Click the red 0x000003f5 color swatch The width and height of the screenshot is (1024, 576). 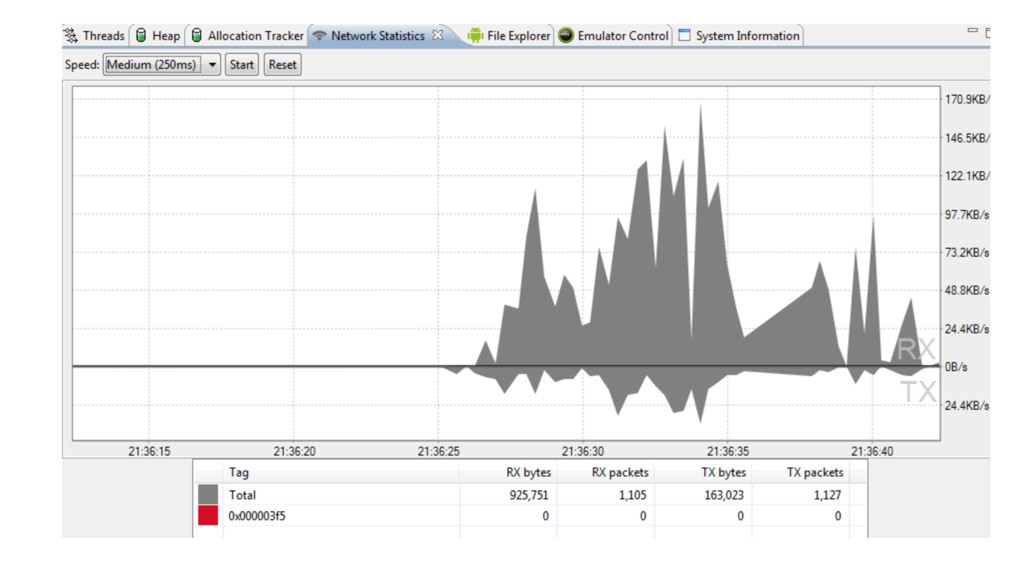tap(208, 515)
